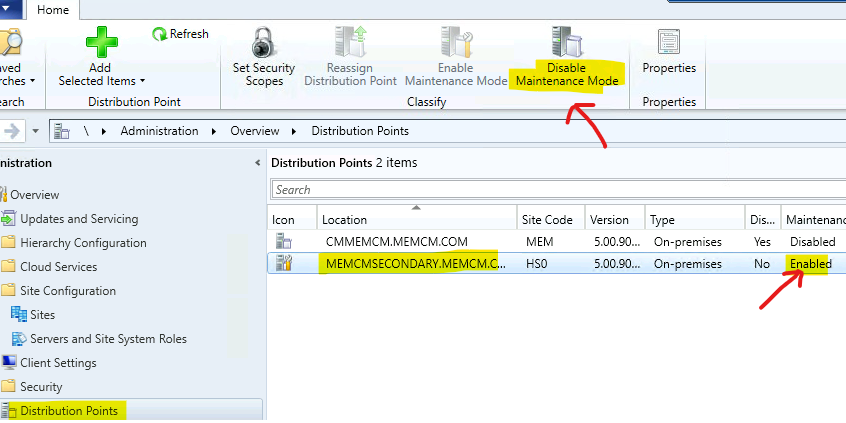Select the MEMCMSECONDARY.MEMCM distribution point row
Viewport: 846px width, 423px height.
pos(557,264)
